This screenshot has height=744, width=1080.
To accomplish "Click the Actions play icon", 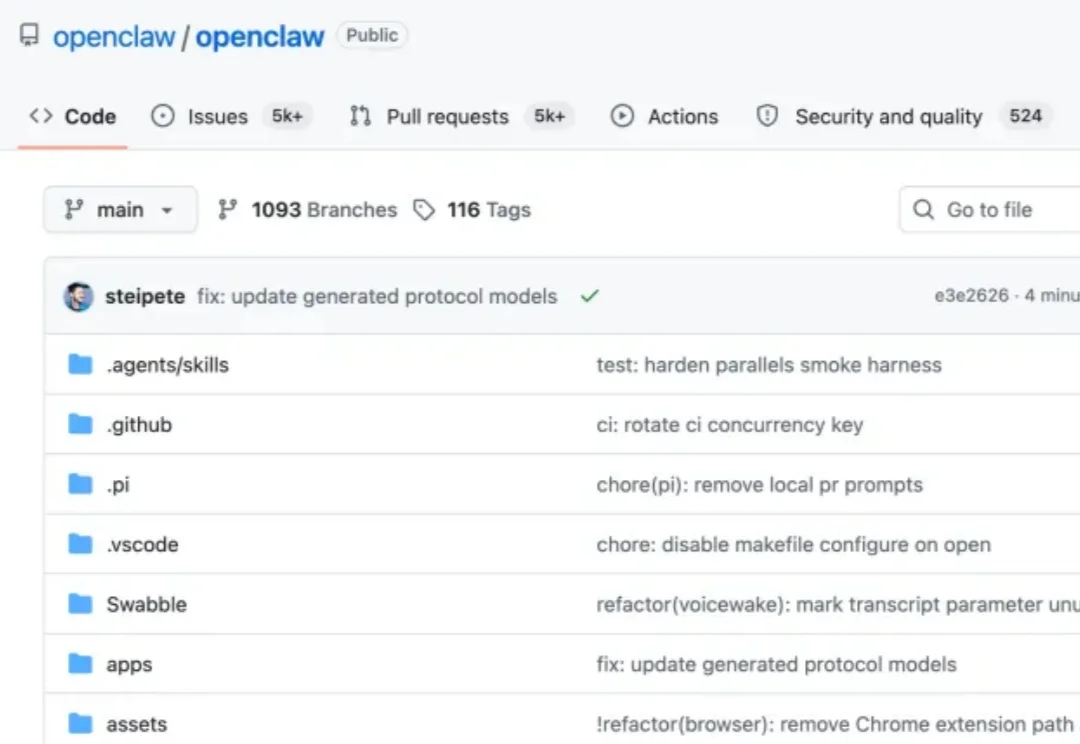I will [622, 117].
